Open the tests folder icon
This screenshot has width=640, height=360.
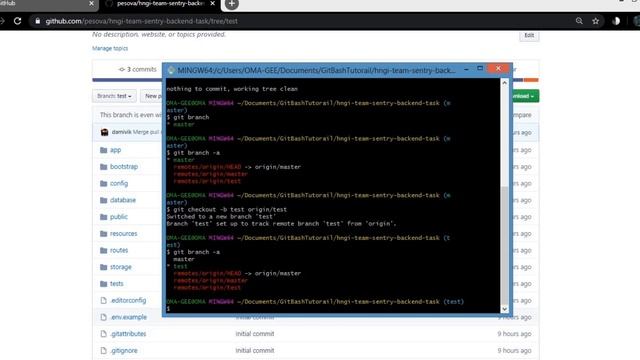104,284
